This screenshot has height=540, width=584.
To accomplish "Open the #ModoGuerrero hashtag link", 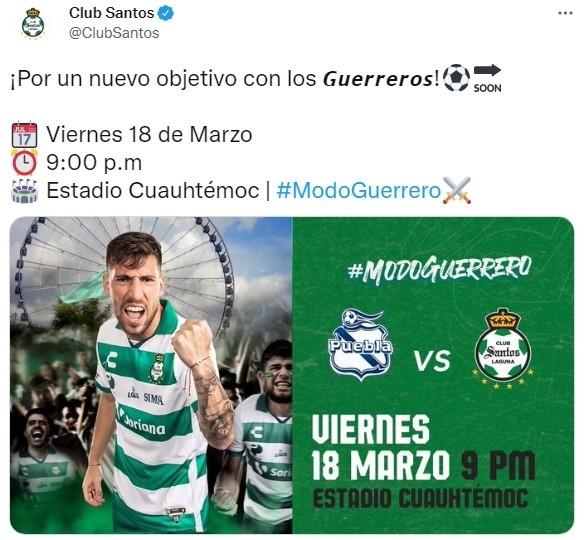I will coord(359,191).
